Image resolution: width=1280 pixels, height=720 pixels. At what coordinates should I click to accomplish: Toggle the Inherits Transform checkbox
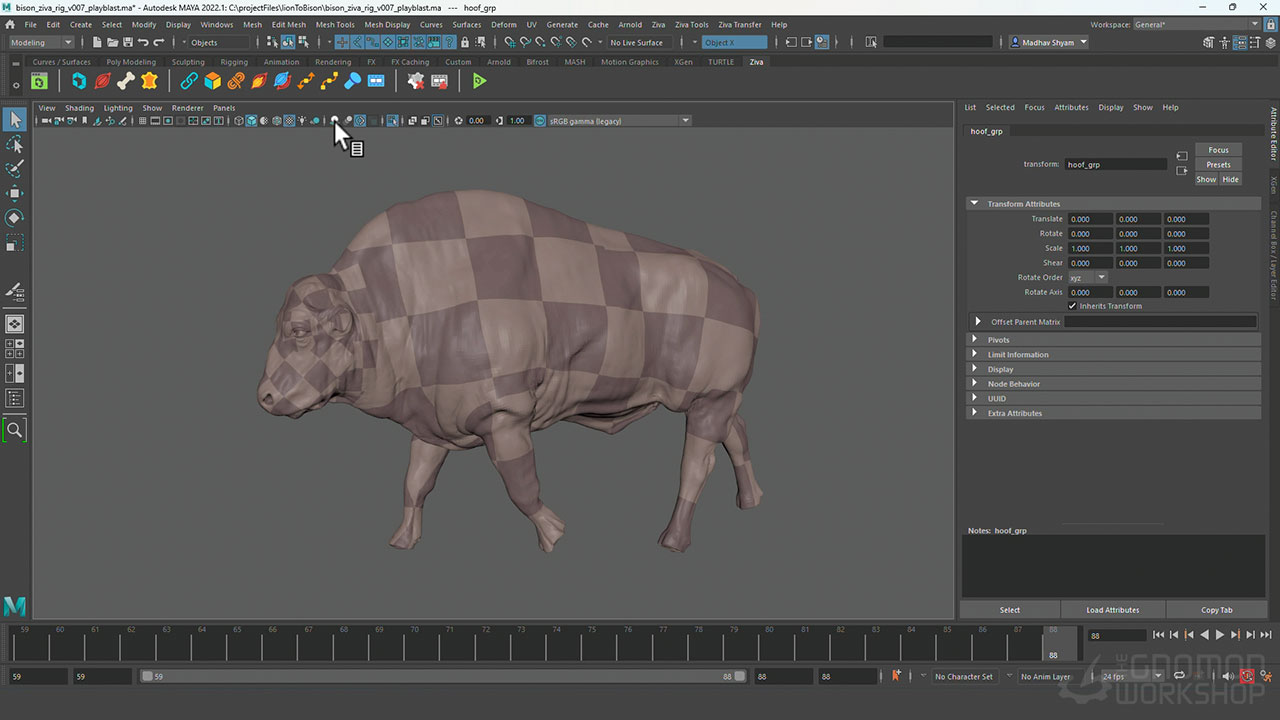pos(1073,306)
